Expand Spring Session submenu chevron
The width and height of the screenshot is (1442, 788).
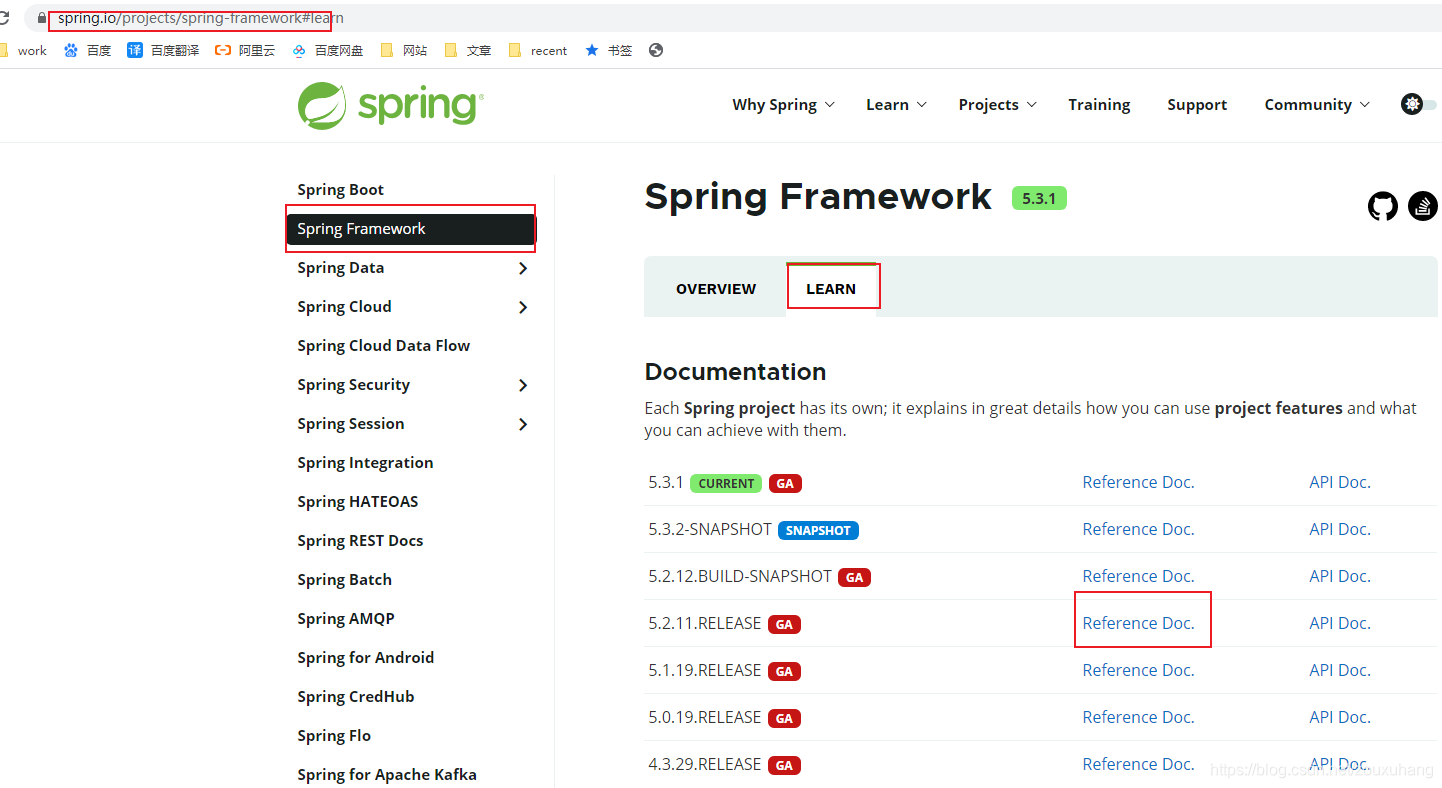[523, 424]
